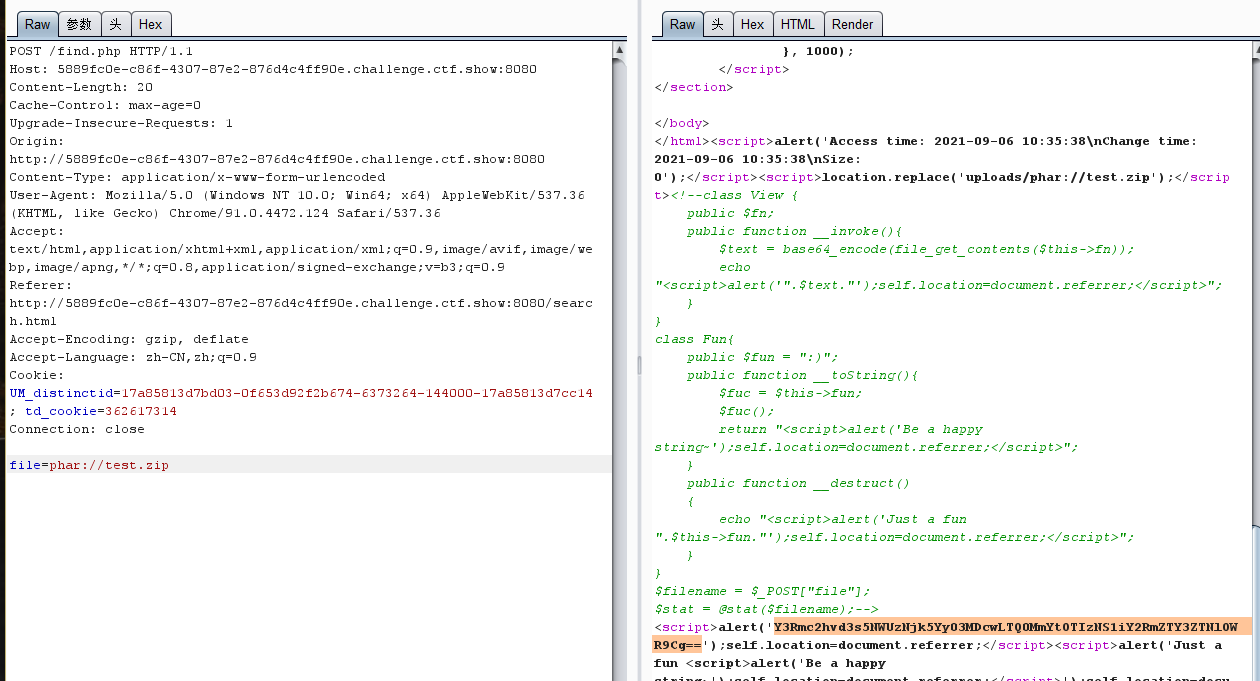Click '$filename = $_POST["file"];' line
This screenshot has width=1260, height=681.
763,591
